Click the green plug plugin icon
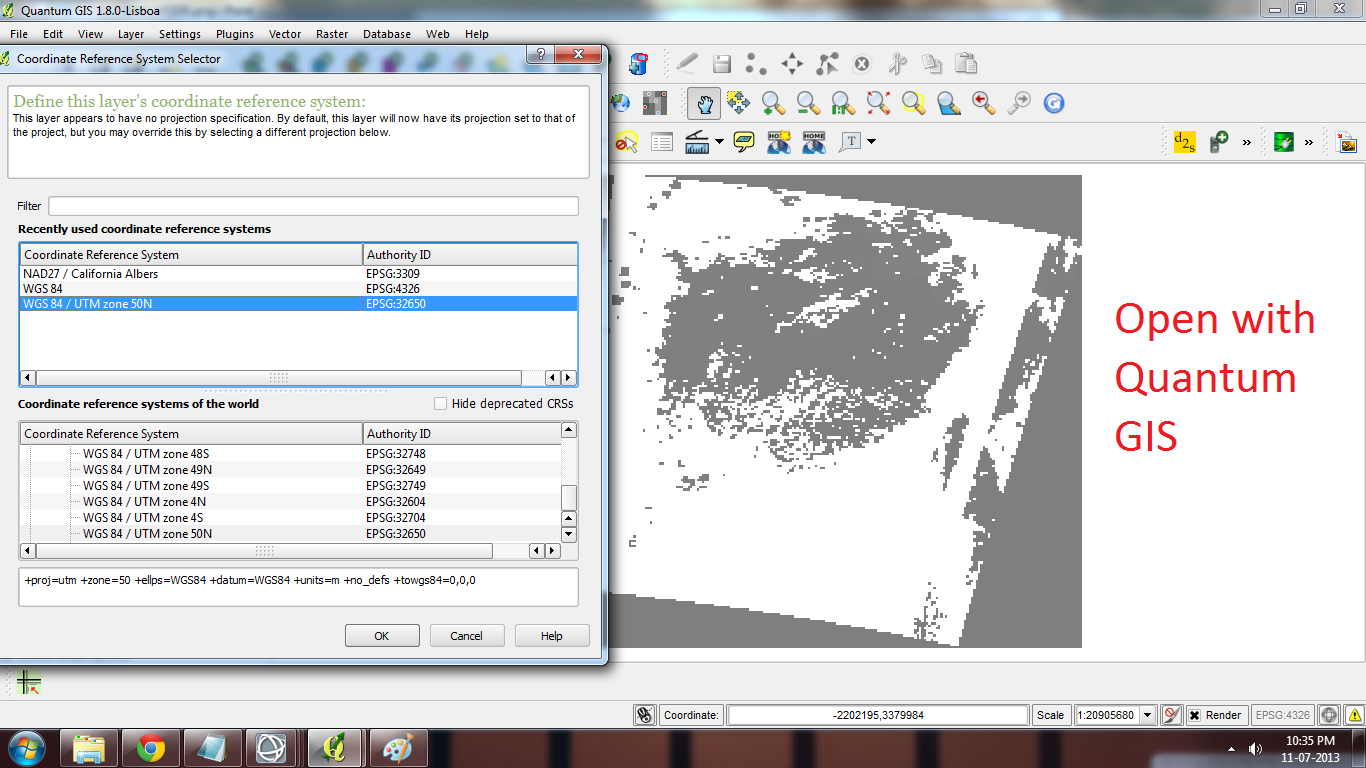Image resolution: width=1366 pixels, height=768 pixels. (1284, 142)
